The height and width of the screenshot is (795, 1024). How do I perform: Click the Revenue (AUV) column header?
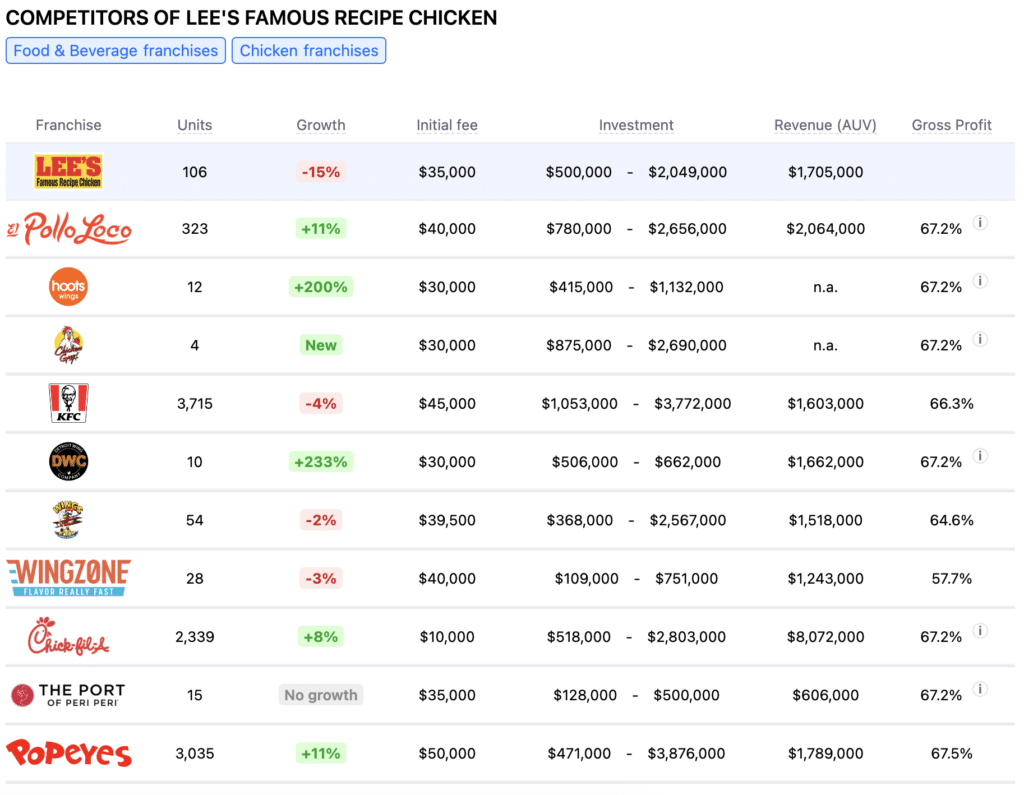coord(825,125)
